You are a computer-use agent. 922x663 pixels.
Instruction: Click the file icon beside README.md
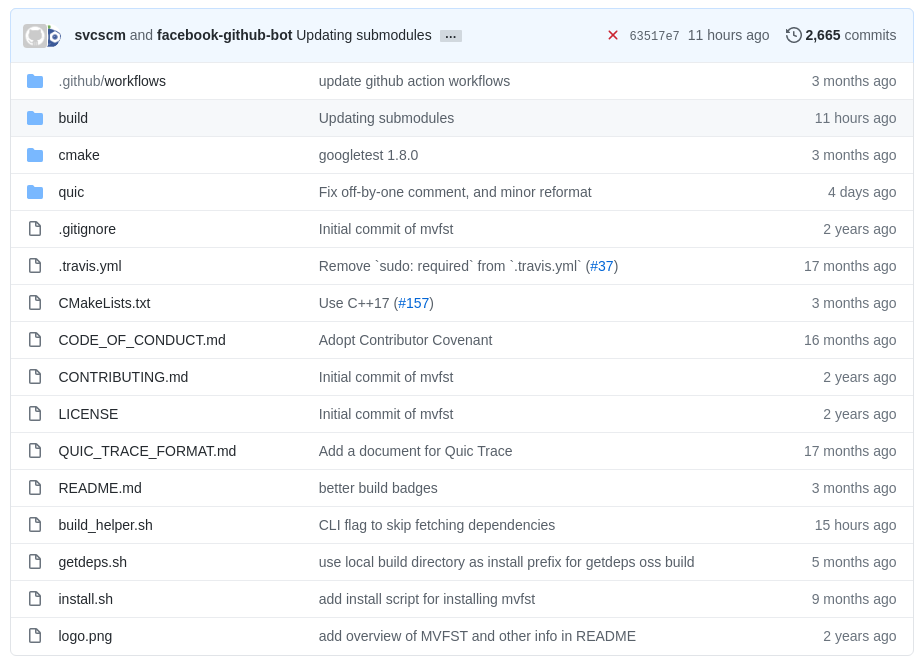[34, 487]
